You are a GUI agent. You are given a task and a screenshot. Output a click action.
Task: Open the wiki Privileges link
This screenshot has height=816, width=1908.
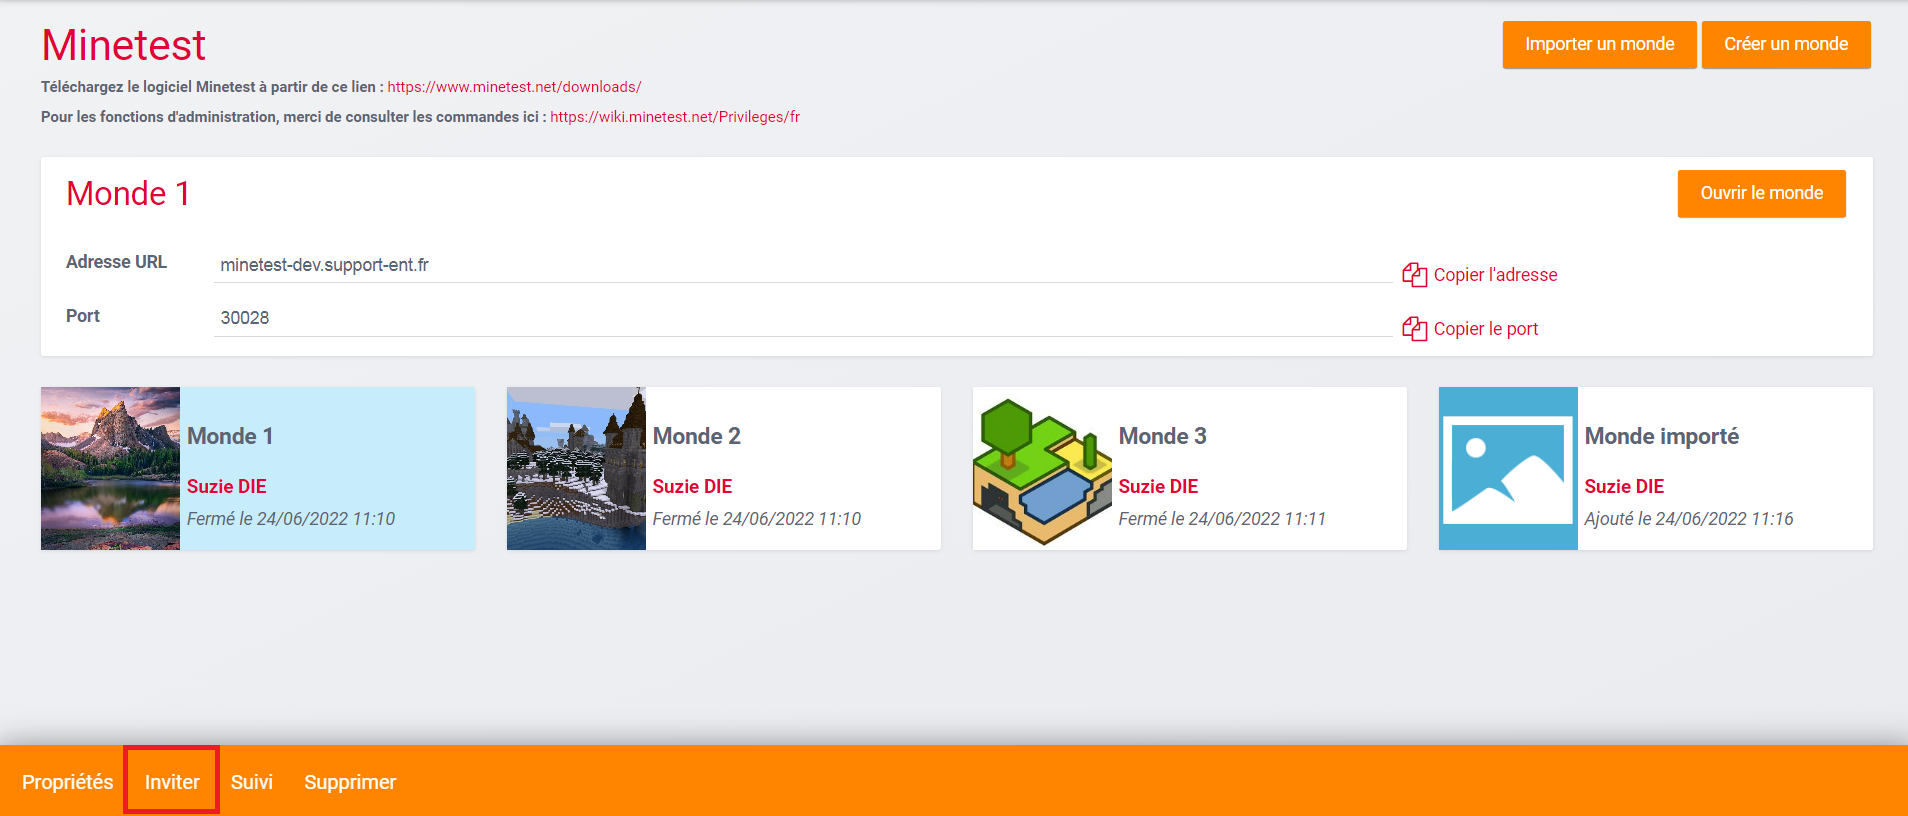coord(675,117)
